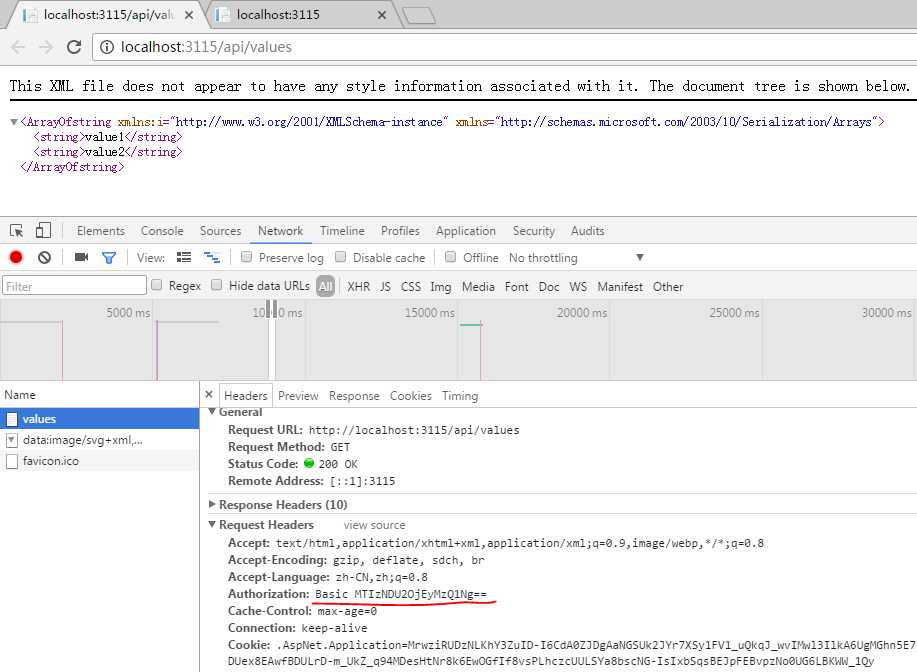Image resolution: width=917 pixels, height=672 pixels.
Task: Select the Network panel tab
Action: pos(281,231)
